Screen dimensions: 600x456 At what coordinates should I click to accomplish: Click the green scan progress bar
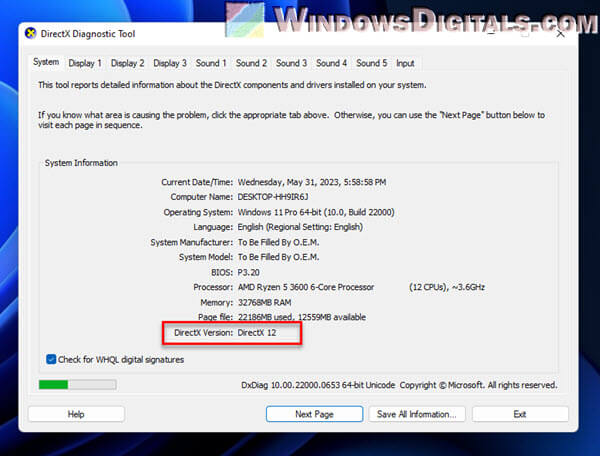click(x=78, y=384)
